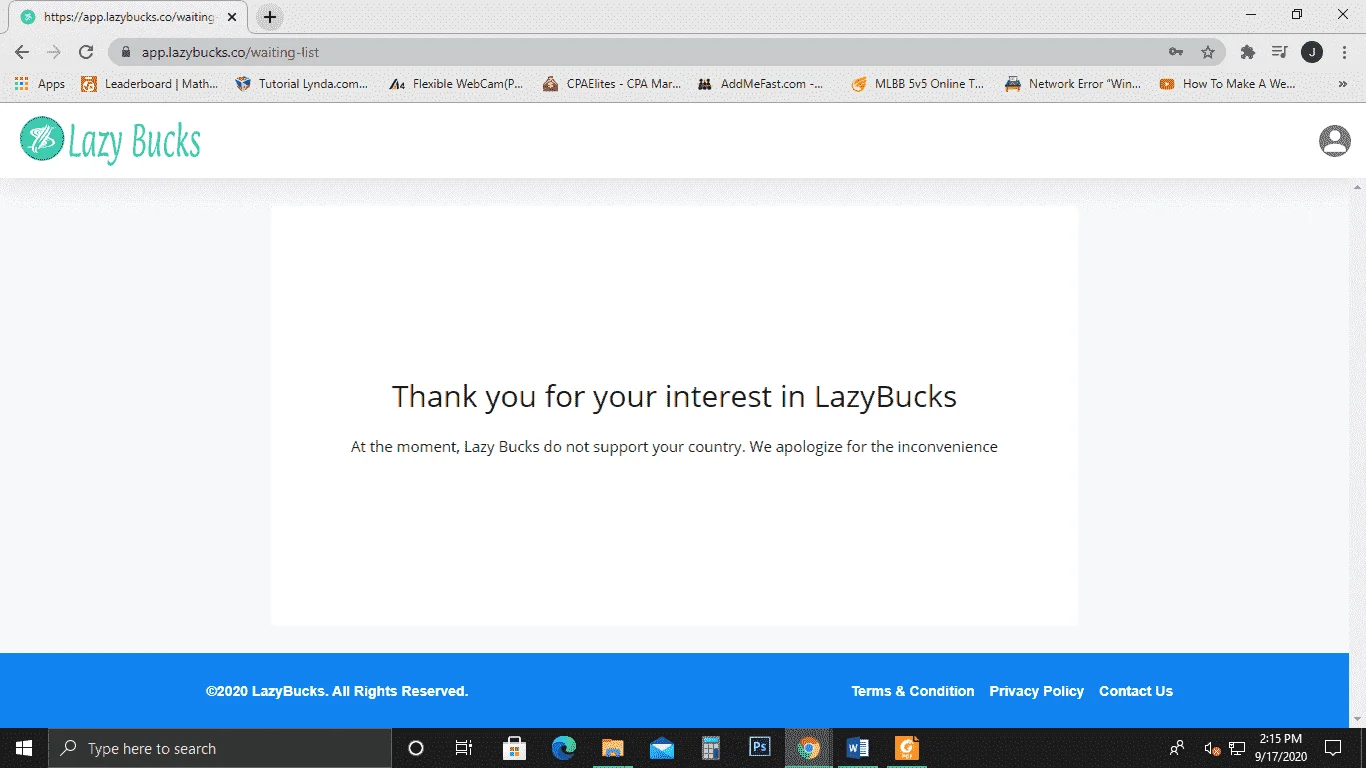Viewport: 1366px width, 768px height.
Task: Open the People icon in the system tray
Action: coord(1178,748)
